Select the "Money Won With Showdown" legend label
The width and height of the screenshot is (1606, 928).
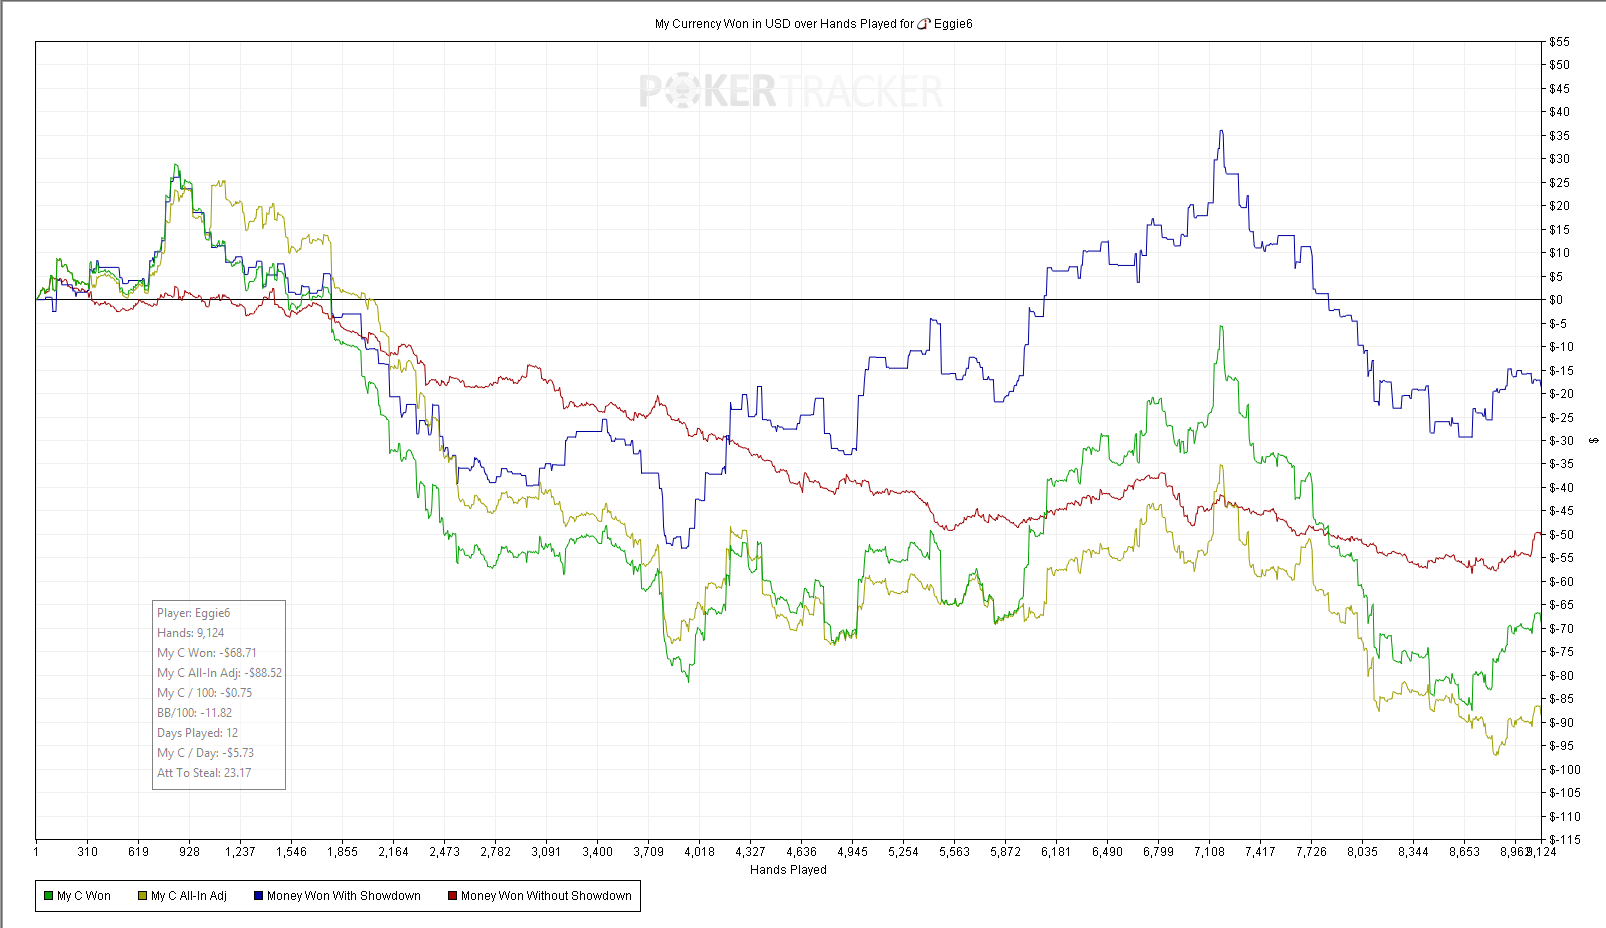(x=344, y=896)
